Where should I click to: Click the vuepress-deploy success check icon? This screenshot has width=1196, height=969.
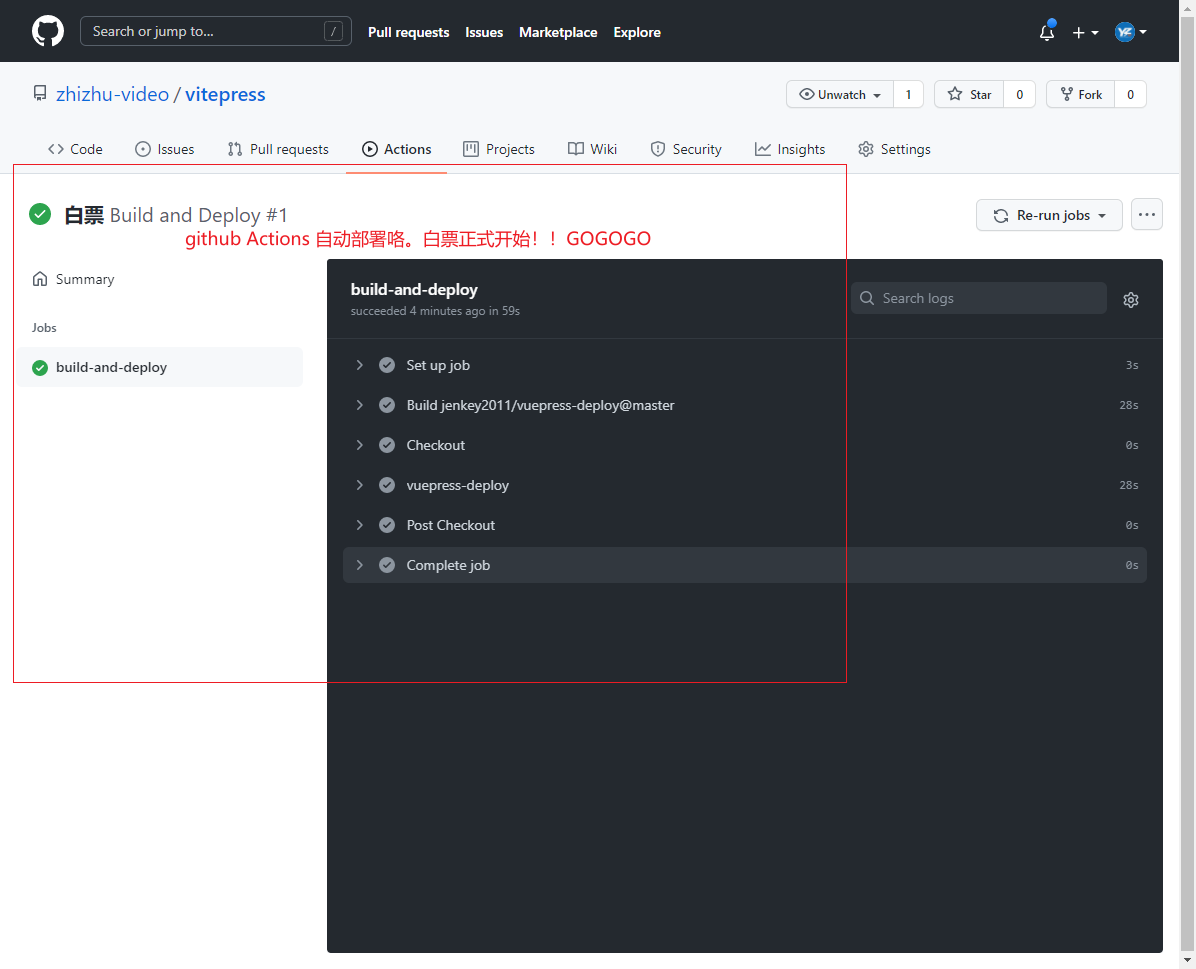[x=387, y=485]
